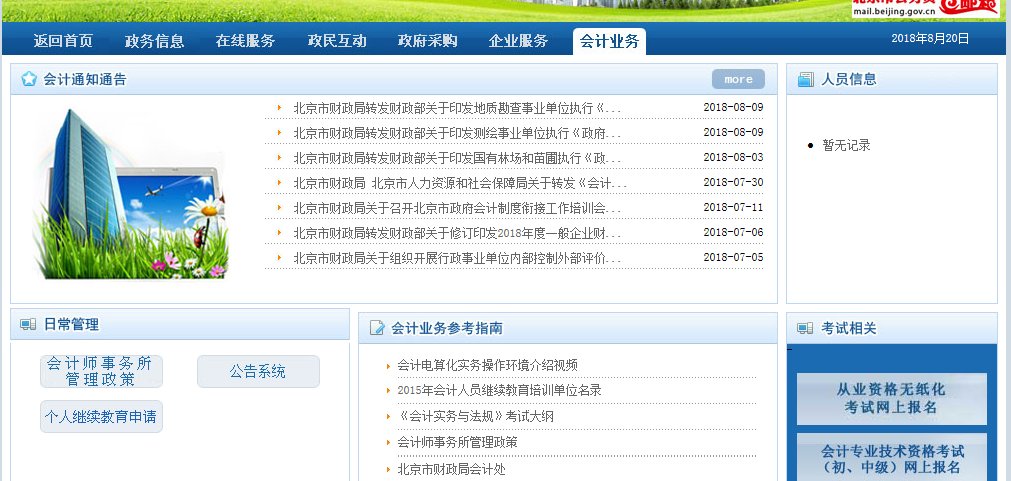Click the 2018-07-05 notice date

tap(733, 257)
